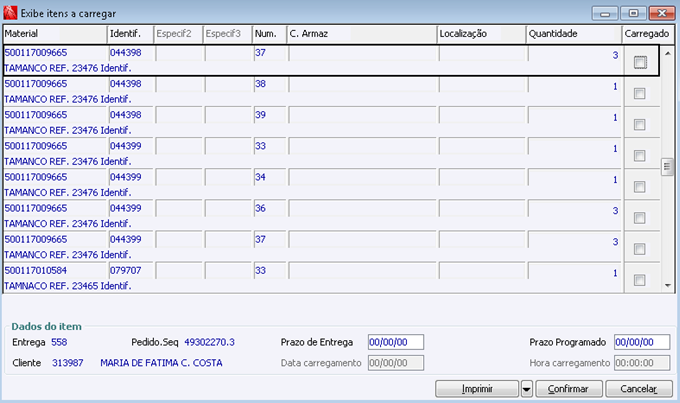Viewport: 680px width, 403px height.
Task: Click client name MARIA DE FATIMA C. COSTA
Action: pyautogui.click(x=161, y=363)
